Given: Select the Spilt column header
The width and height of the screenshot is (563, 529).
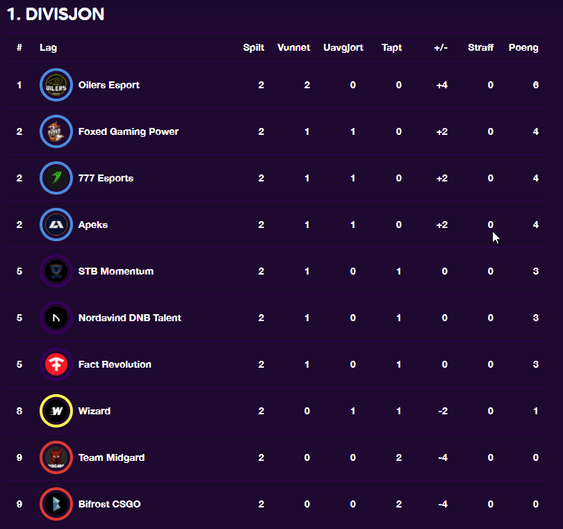Looking at the screenshot, I should (253, 48).
